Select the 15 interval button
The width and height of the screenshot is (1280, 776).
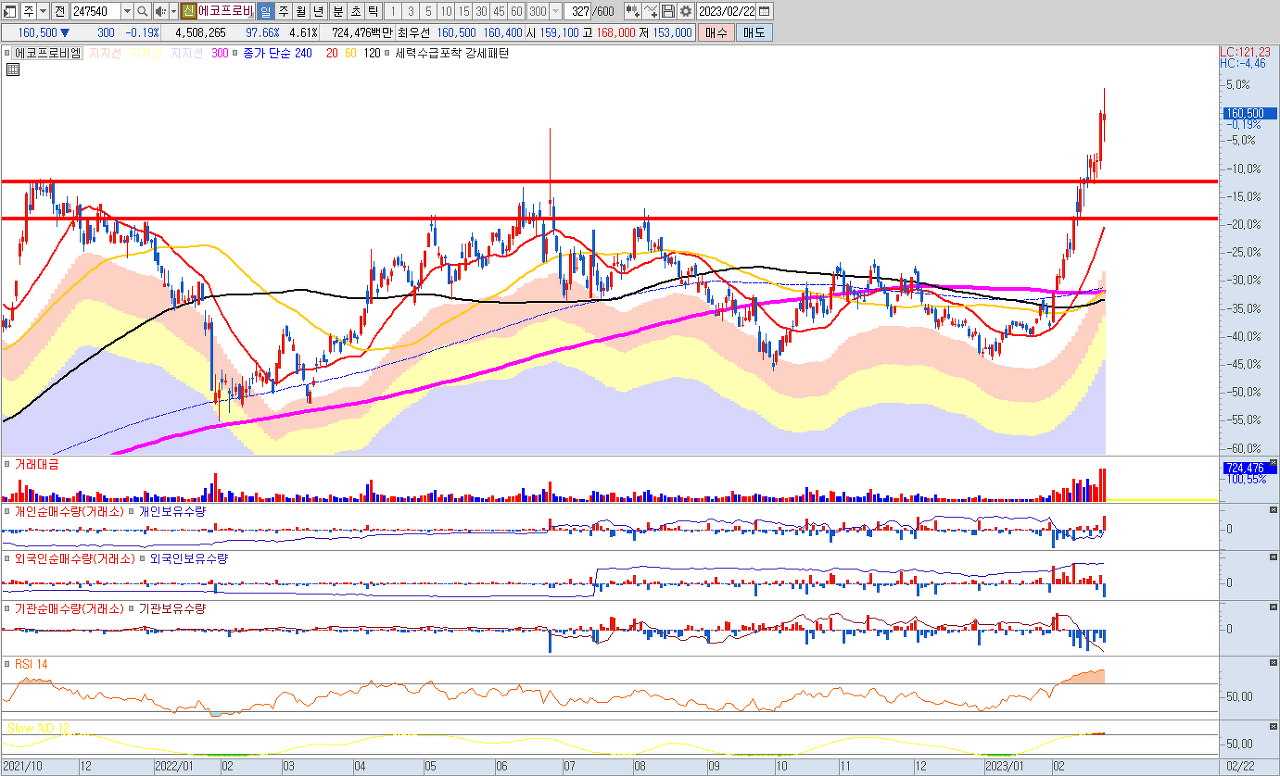tap(464, 11)
